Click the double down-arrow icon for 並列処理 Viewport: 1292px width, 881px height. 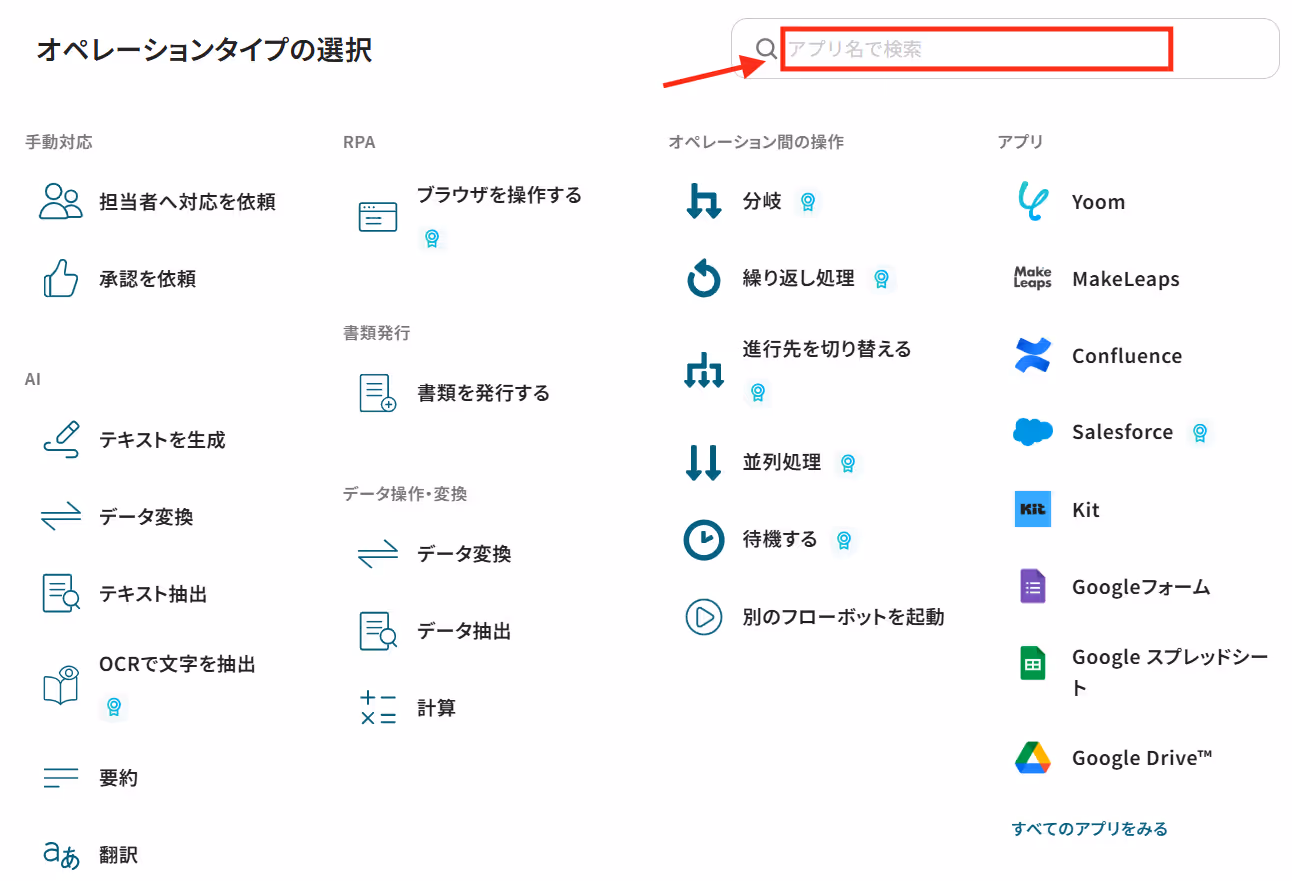click(704, 462)
